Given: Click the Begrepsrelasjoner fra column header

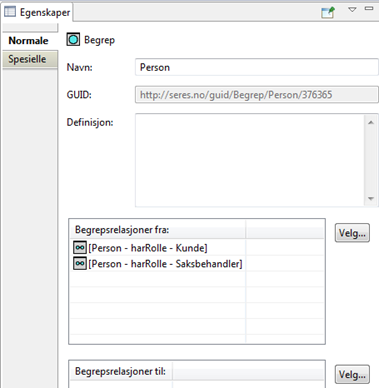Looking at the screenshot, I should point(158,230).
